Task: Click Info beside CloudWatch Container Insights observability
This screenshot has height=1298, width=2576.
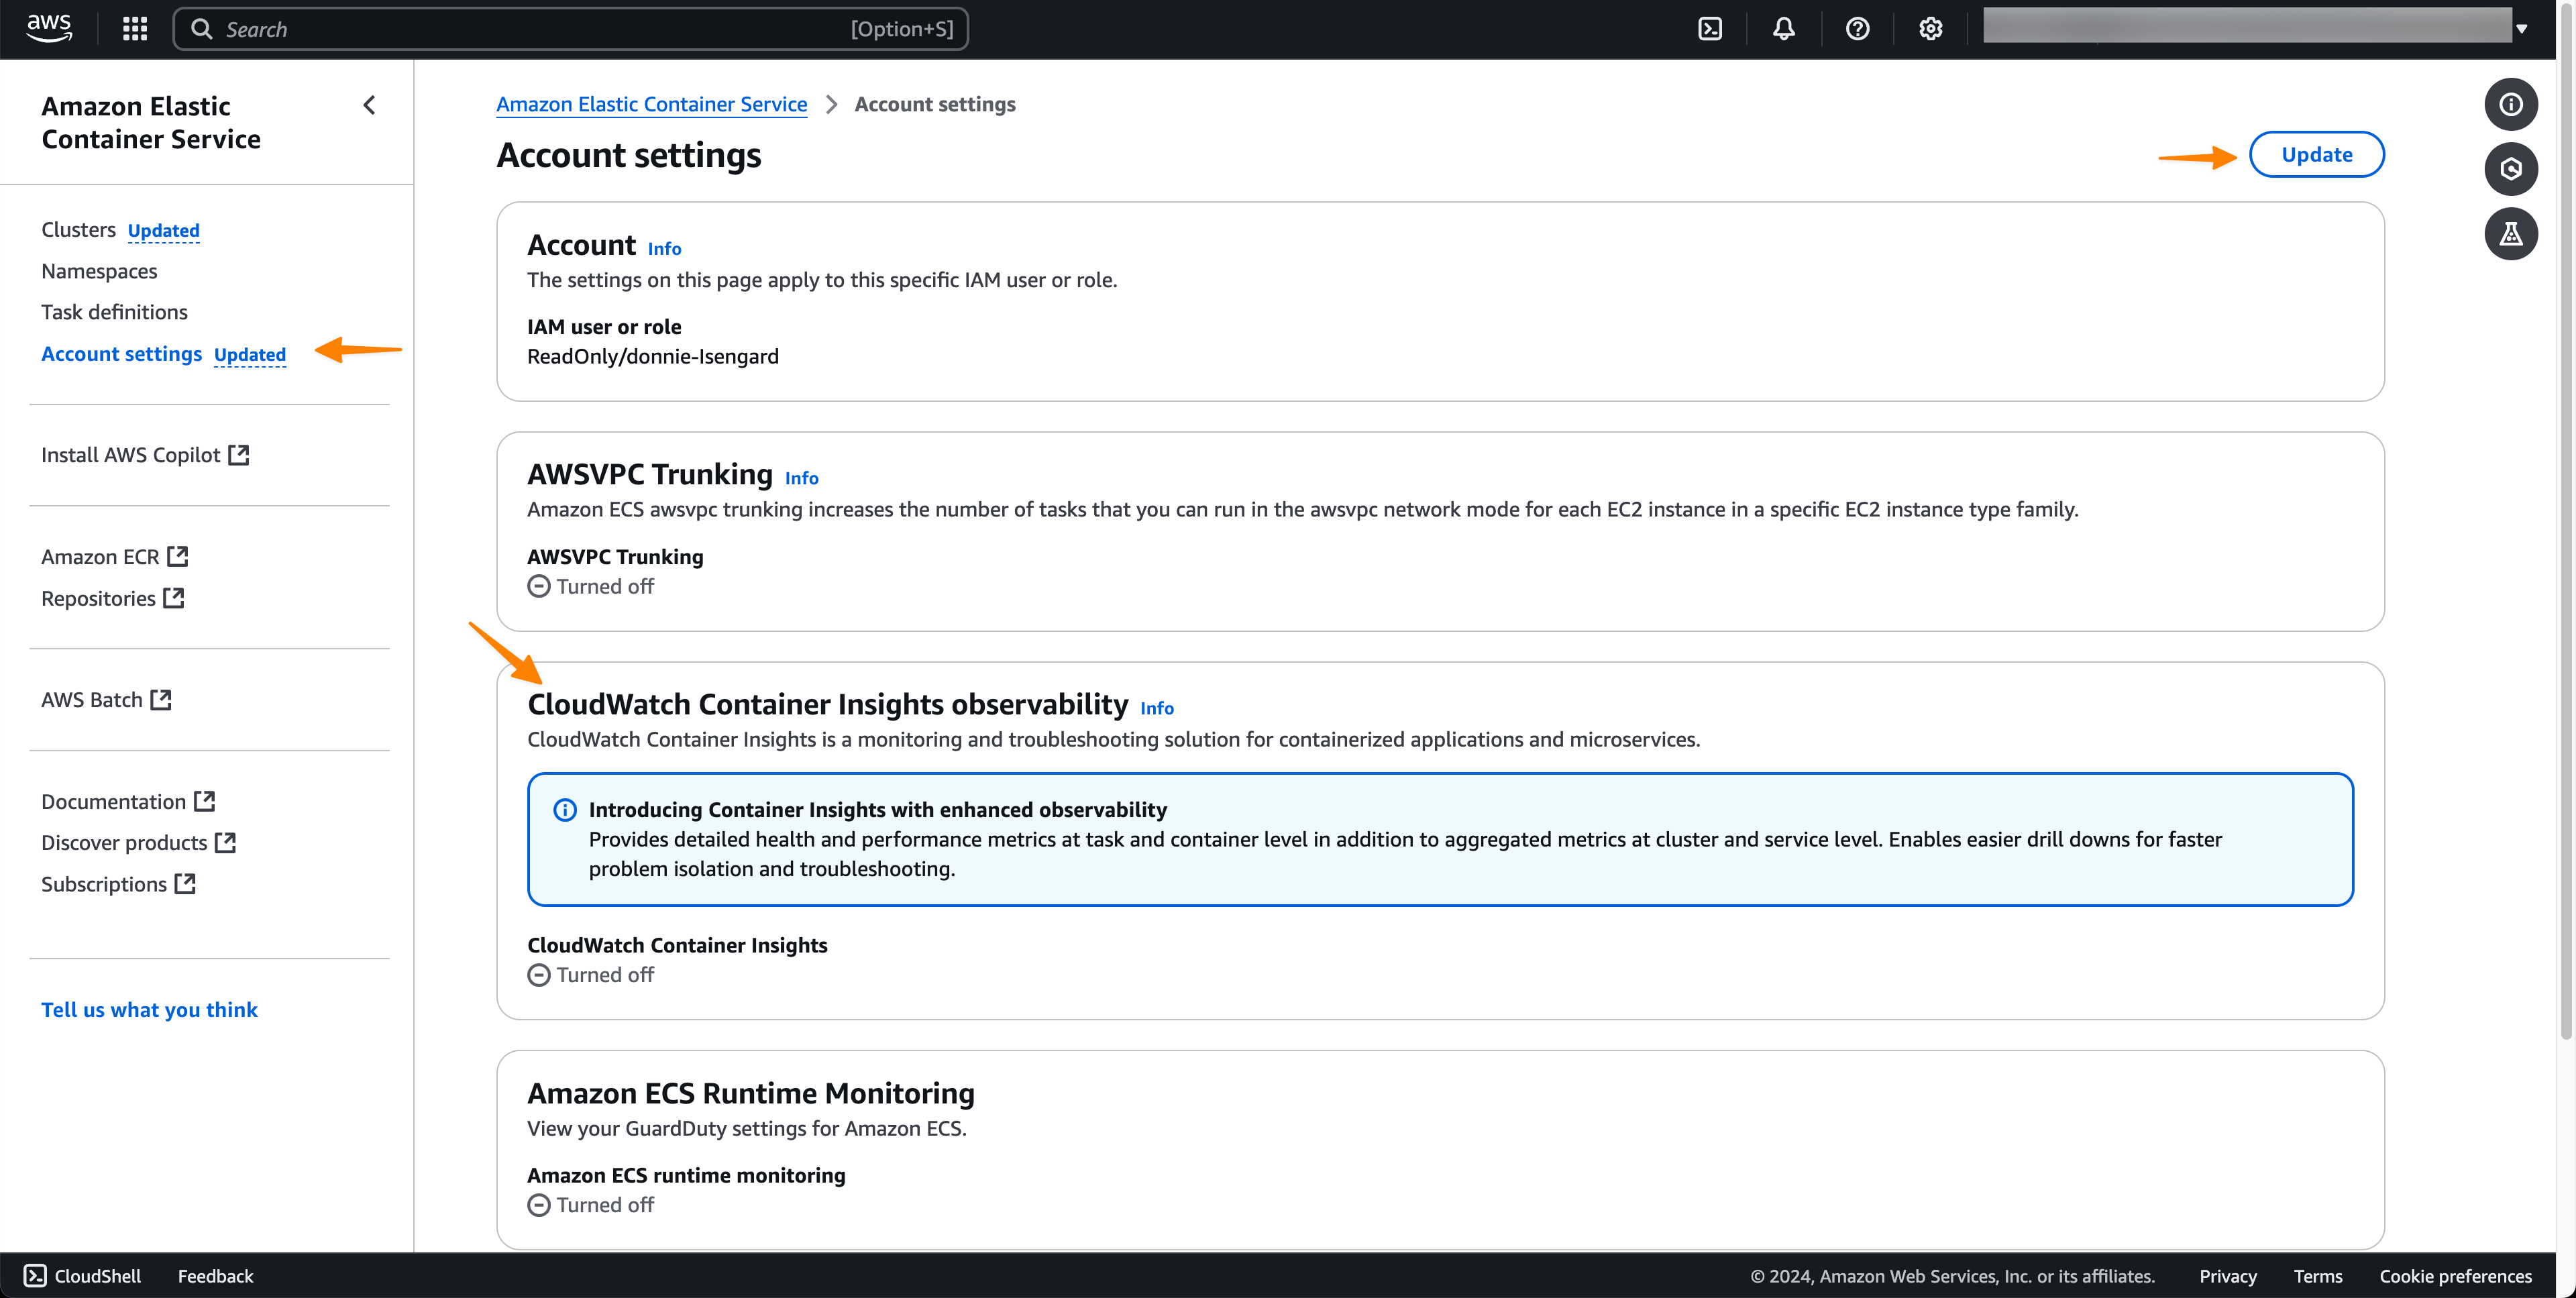Action: point(1156,708)
